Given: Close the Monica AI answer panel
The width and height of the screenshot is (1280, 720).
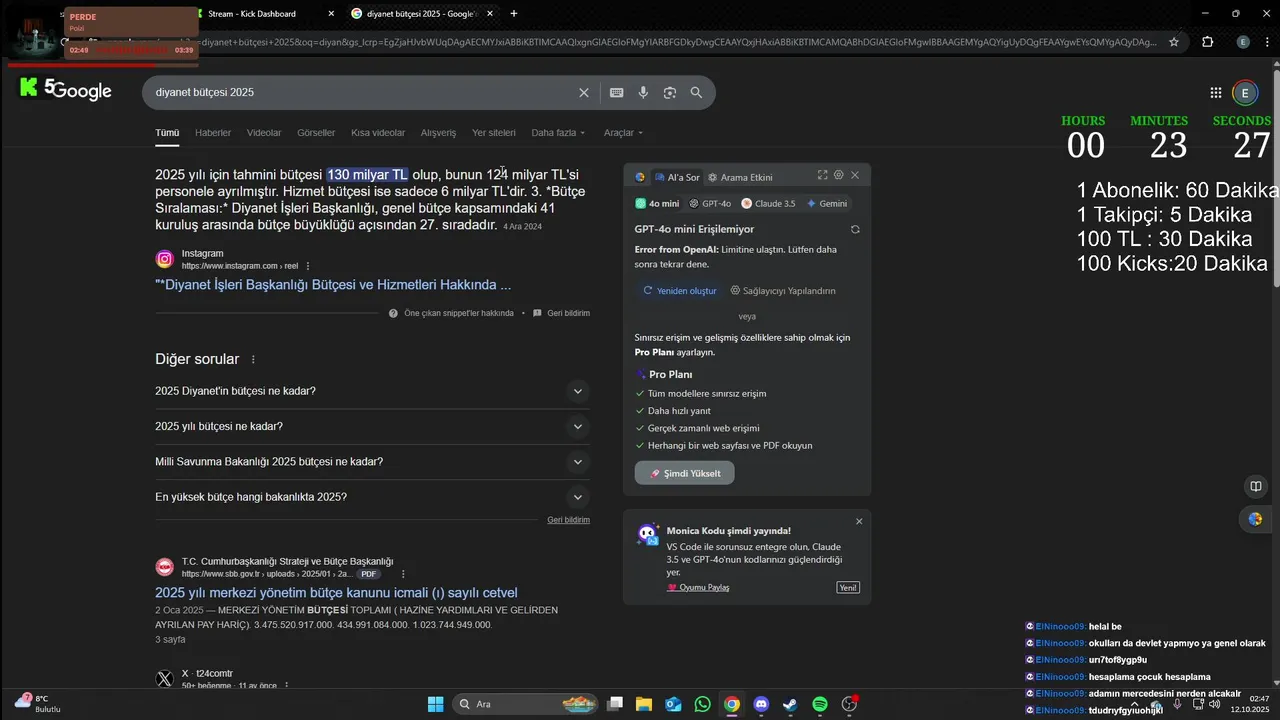Looking at the screenshot, I should (855, 175).
